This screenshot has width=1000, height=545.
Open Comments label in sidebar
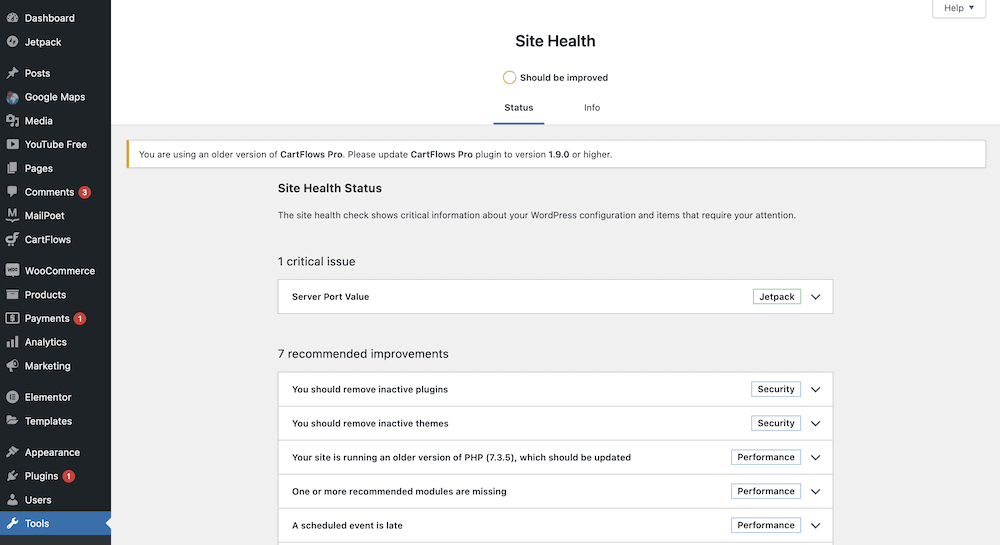tap(49, 192)
